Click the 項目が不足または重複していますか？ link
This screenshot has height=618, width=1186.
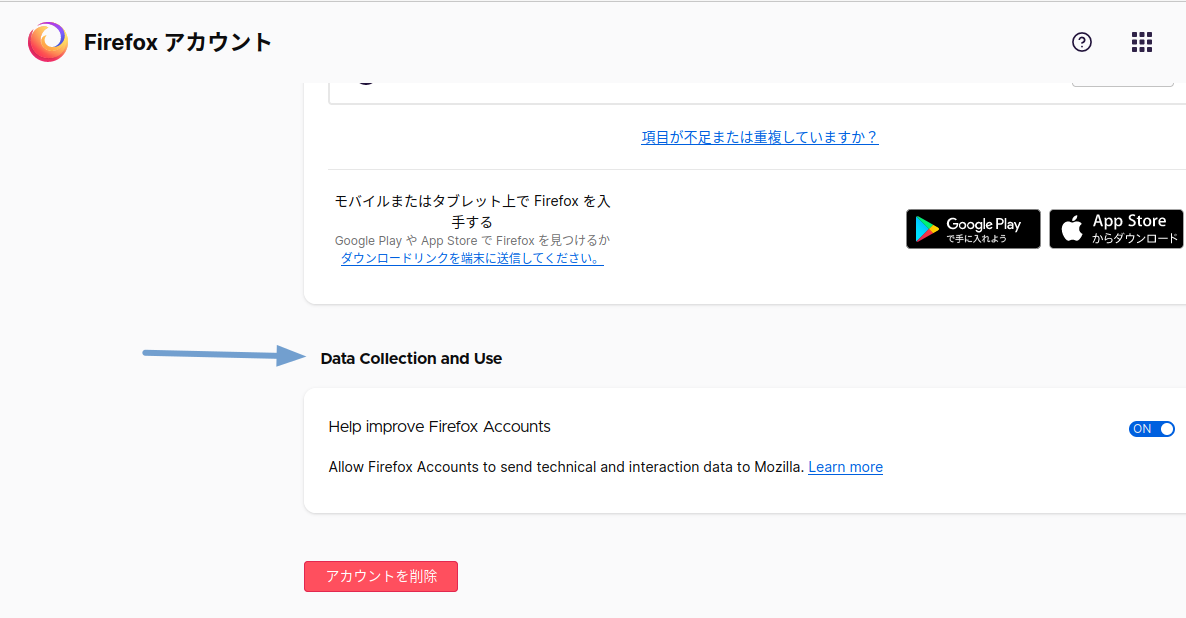pyautogui.click(x=759, y=138)
